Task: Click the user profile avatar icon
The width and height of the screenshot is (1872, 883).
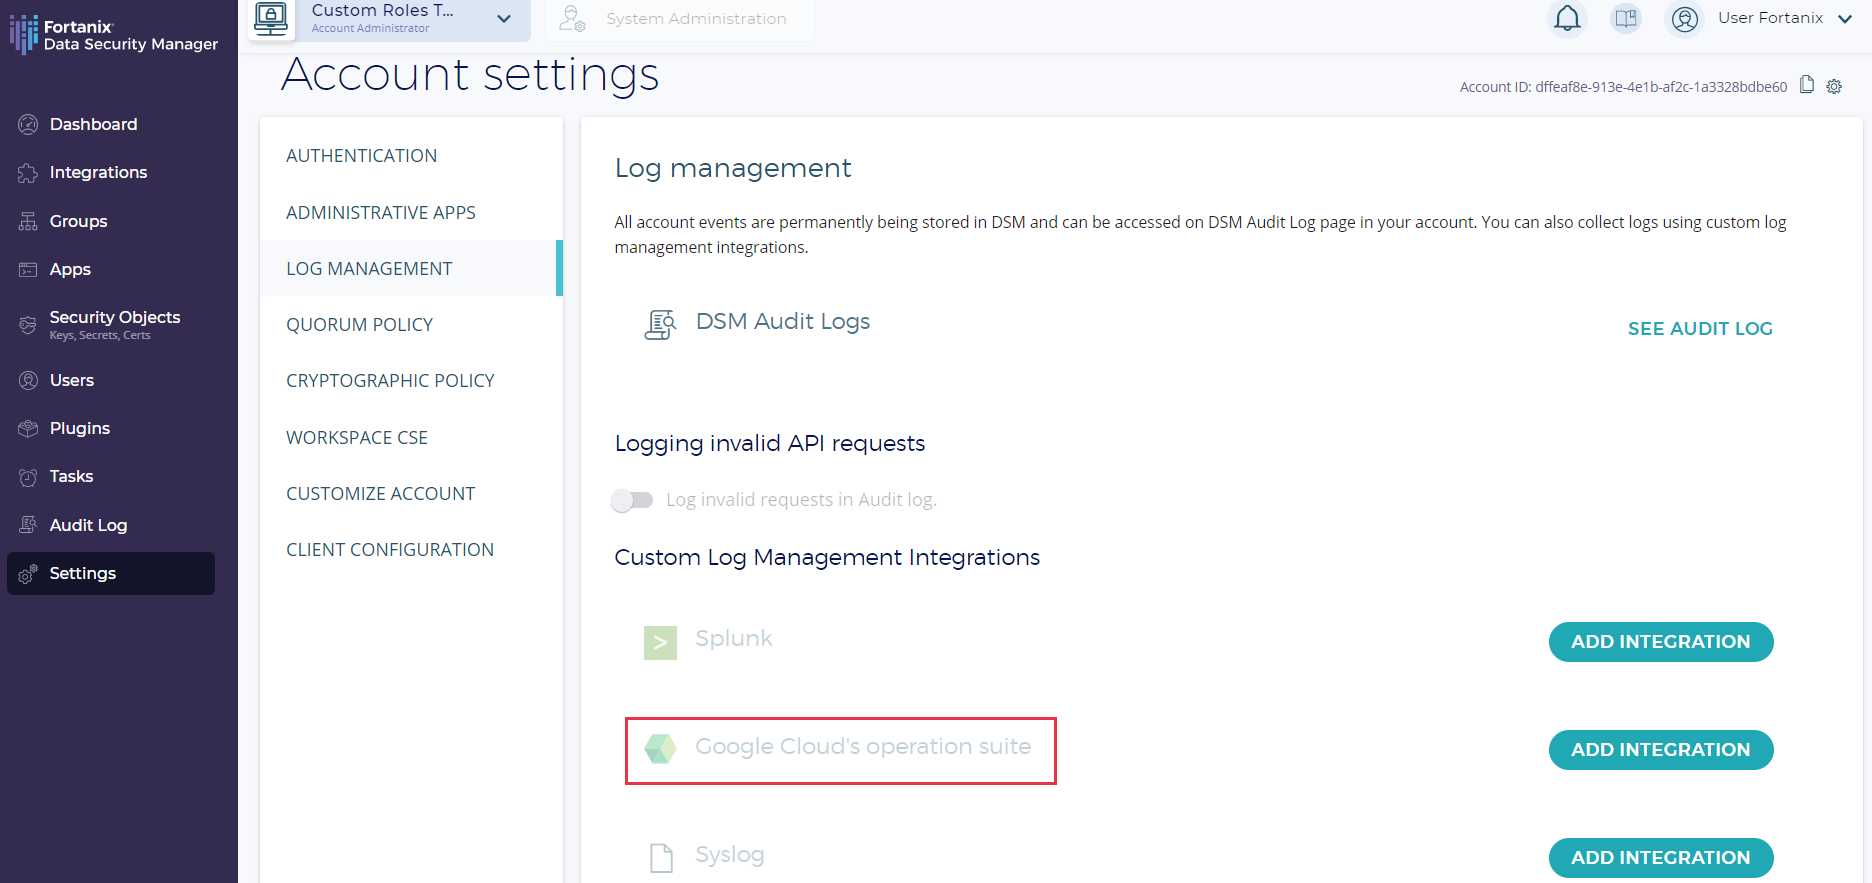Action: pos(1685,19)
